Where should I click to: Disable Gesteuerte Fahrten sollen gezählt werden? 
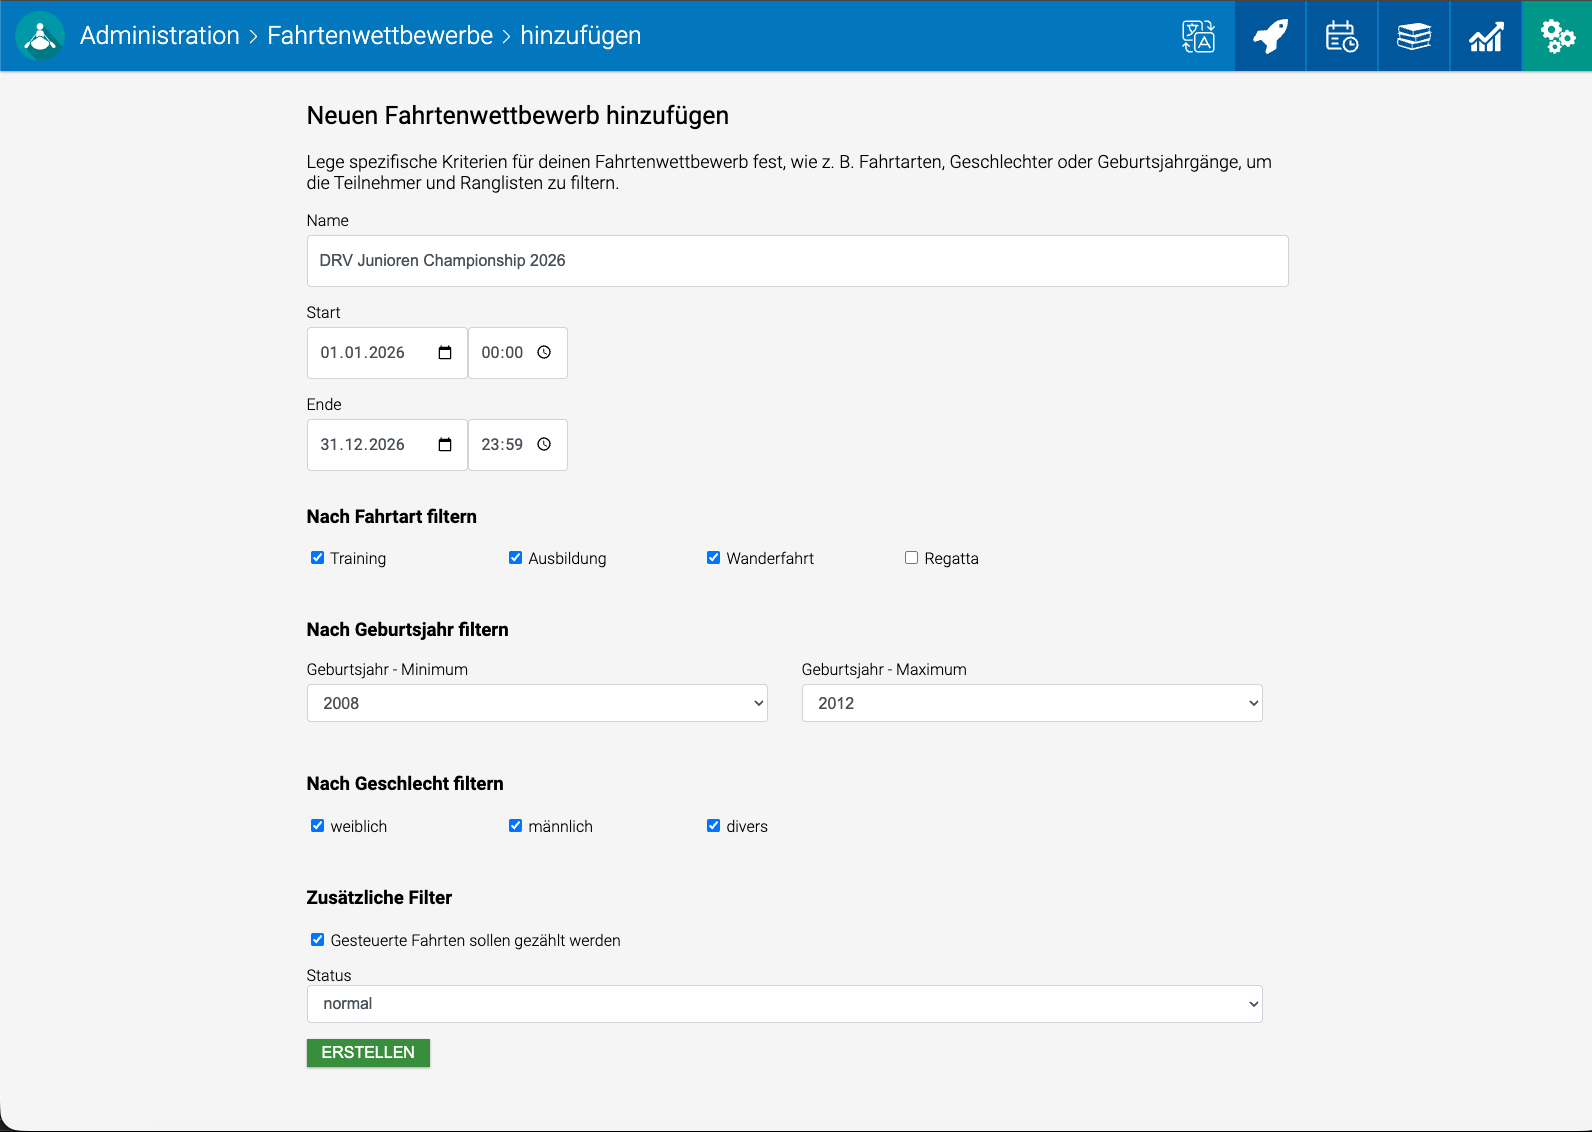[x=317, y=940]
